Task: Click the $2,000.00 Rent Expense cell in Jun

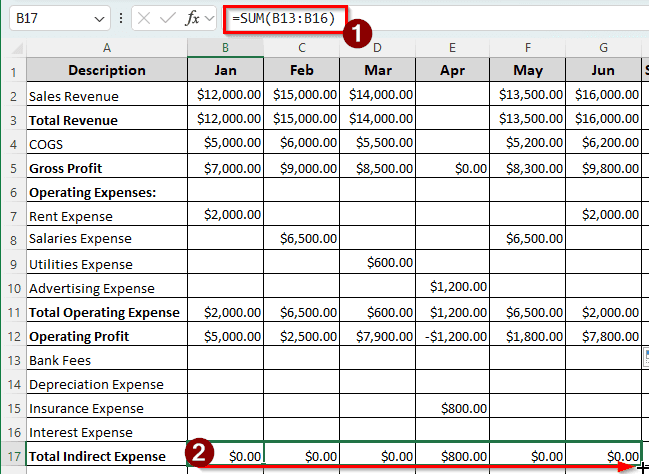Action: point(603,214)
